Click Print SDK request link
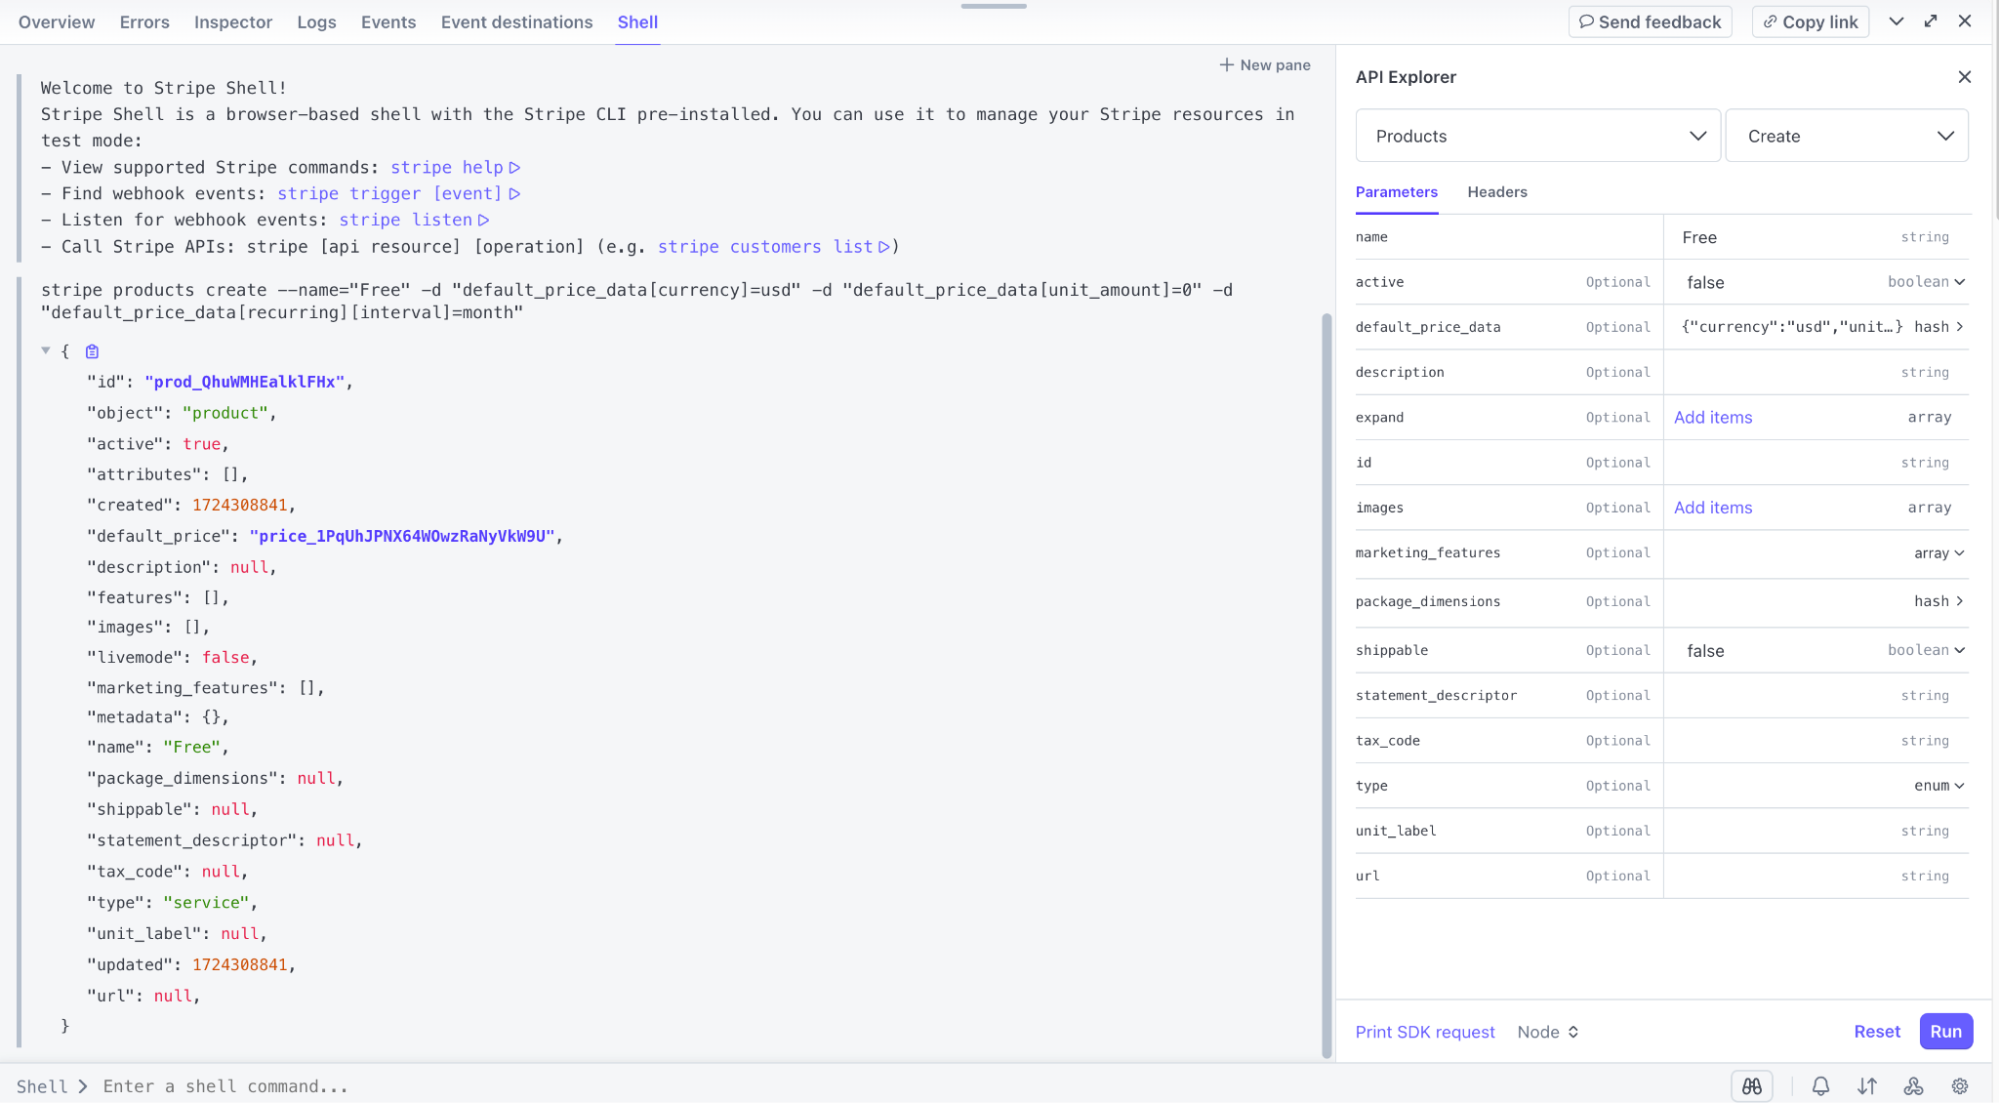The width and height of the screenshot is (1999, 1103). (x=1424, y=1032)
